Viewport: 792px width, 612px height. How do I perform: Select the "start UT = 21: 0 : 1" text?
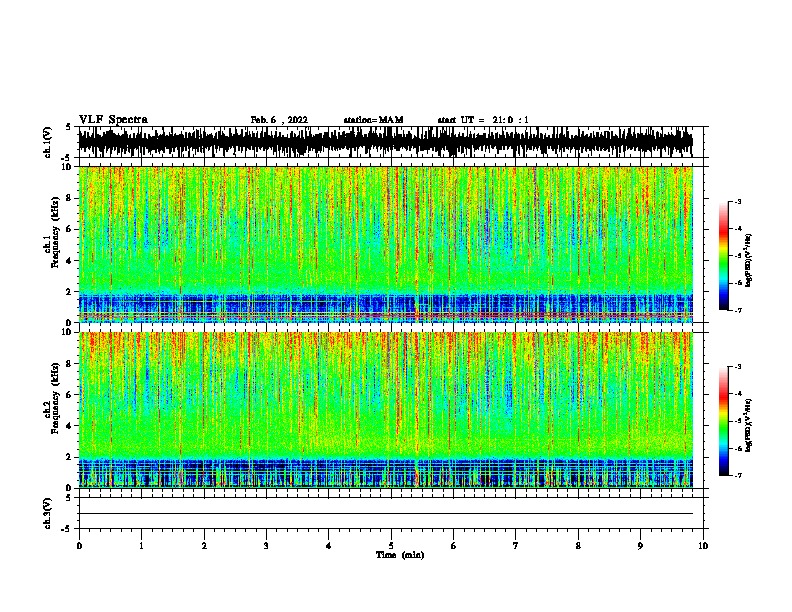click(483, 120)
